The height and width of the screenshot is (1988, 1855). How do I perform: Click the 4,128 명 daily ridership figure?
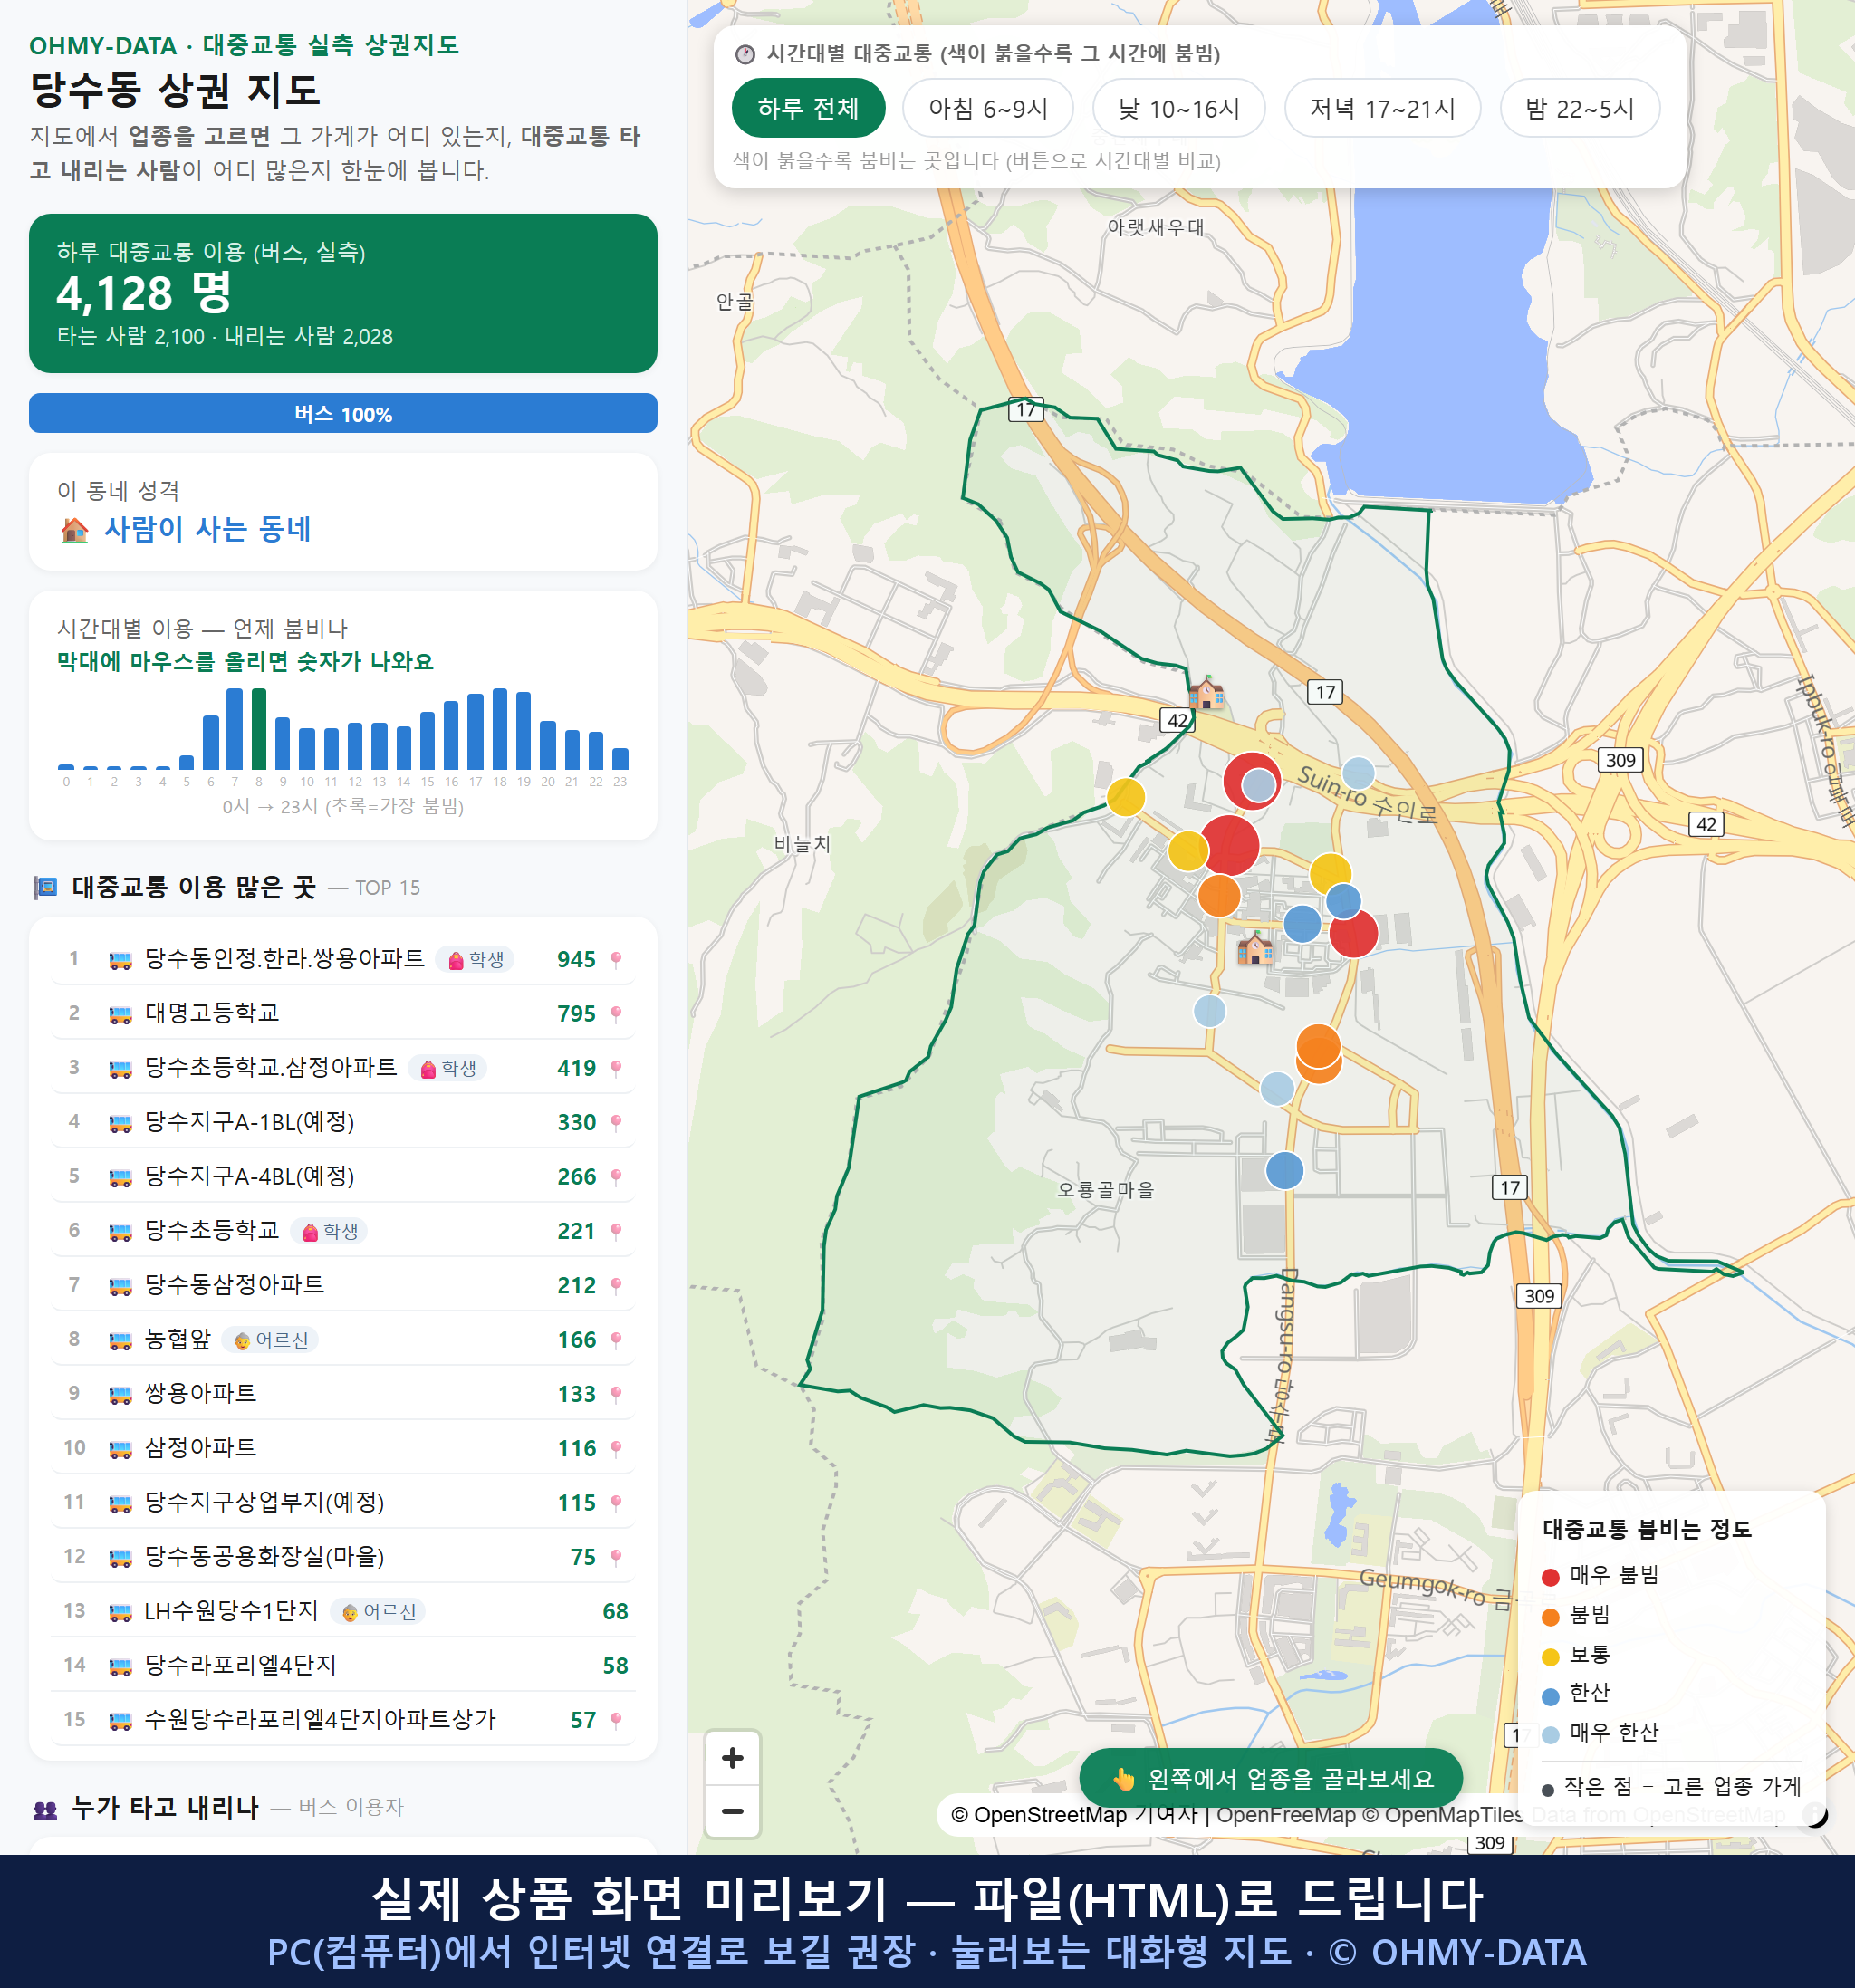point(144,294)
